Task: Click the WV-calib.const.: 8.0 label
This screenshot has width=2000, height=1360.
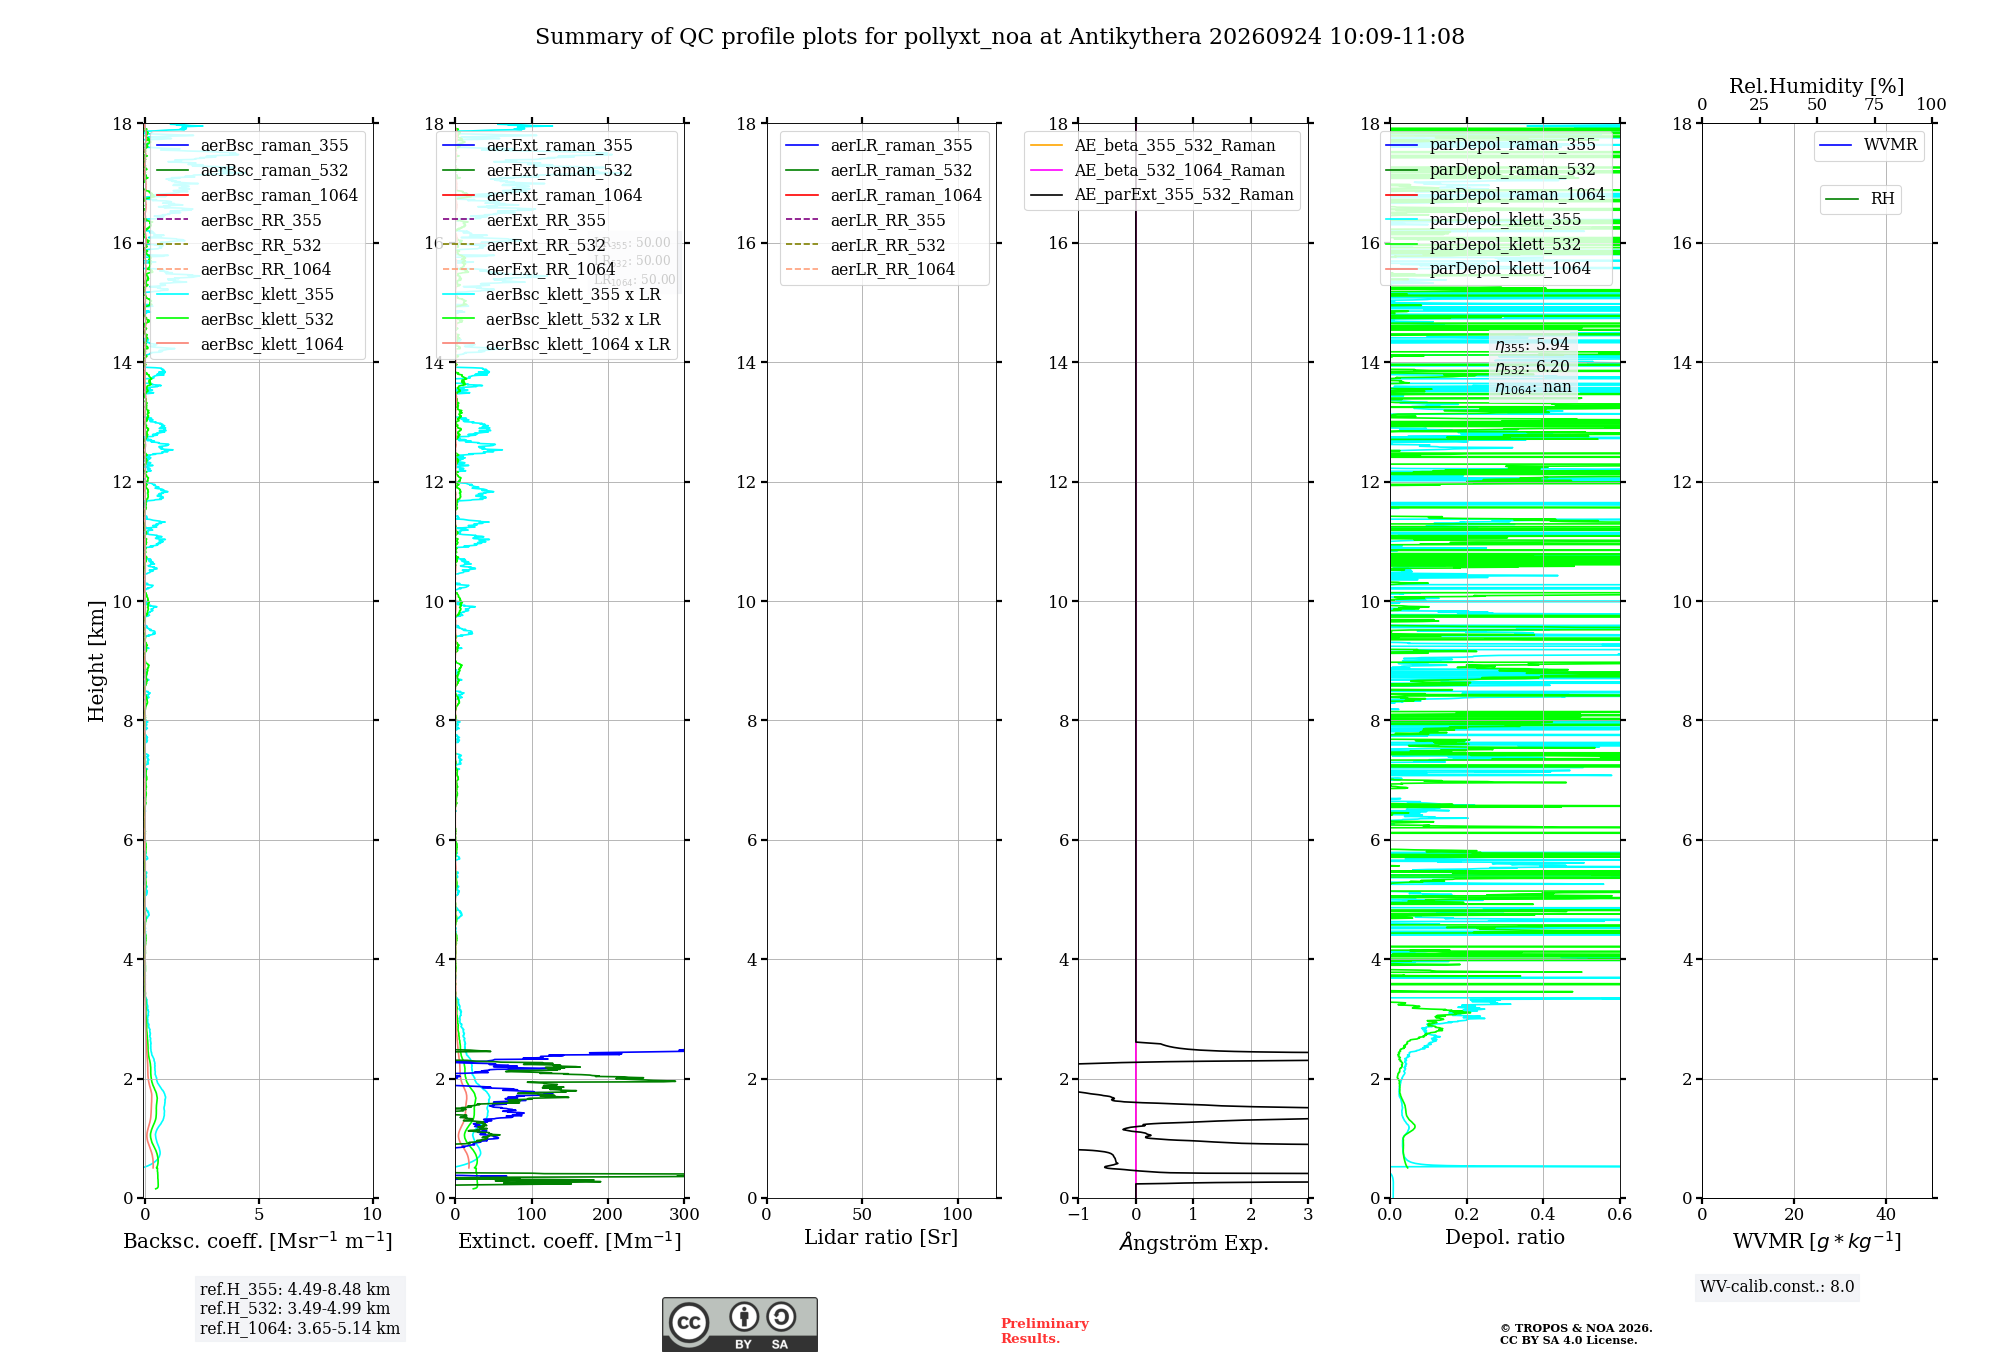Action: tap(1777, 1287)
